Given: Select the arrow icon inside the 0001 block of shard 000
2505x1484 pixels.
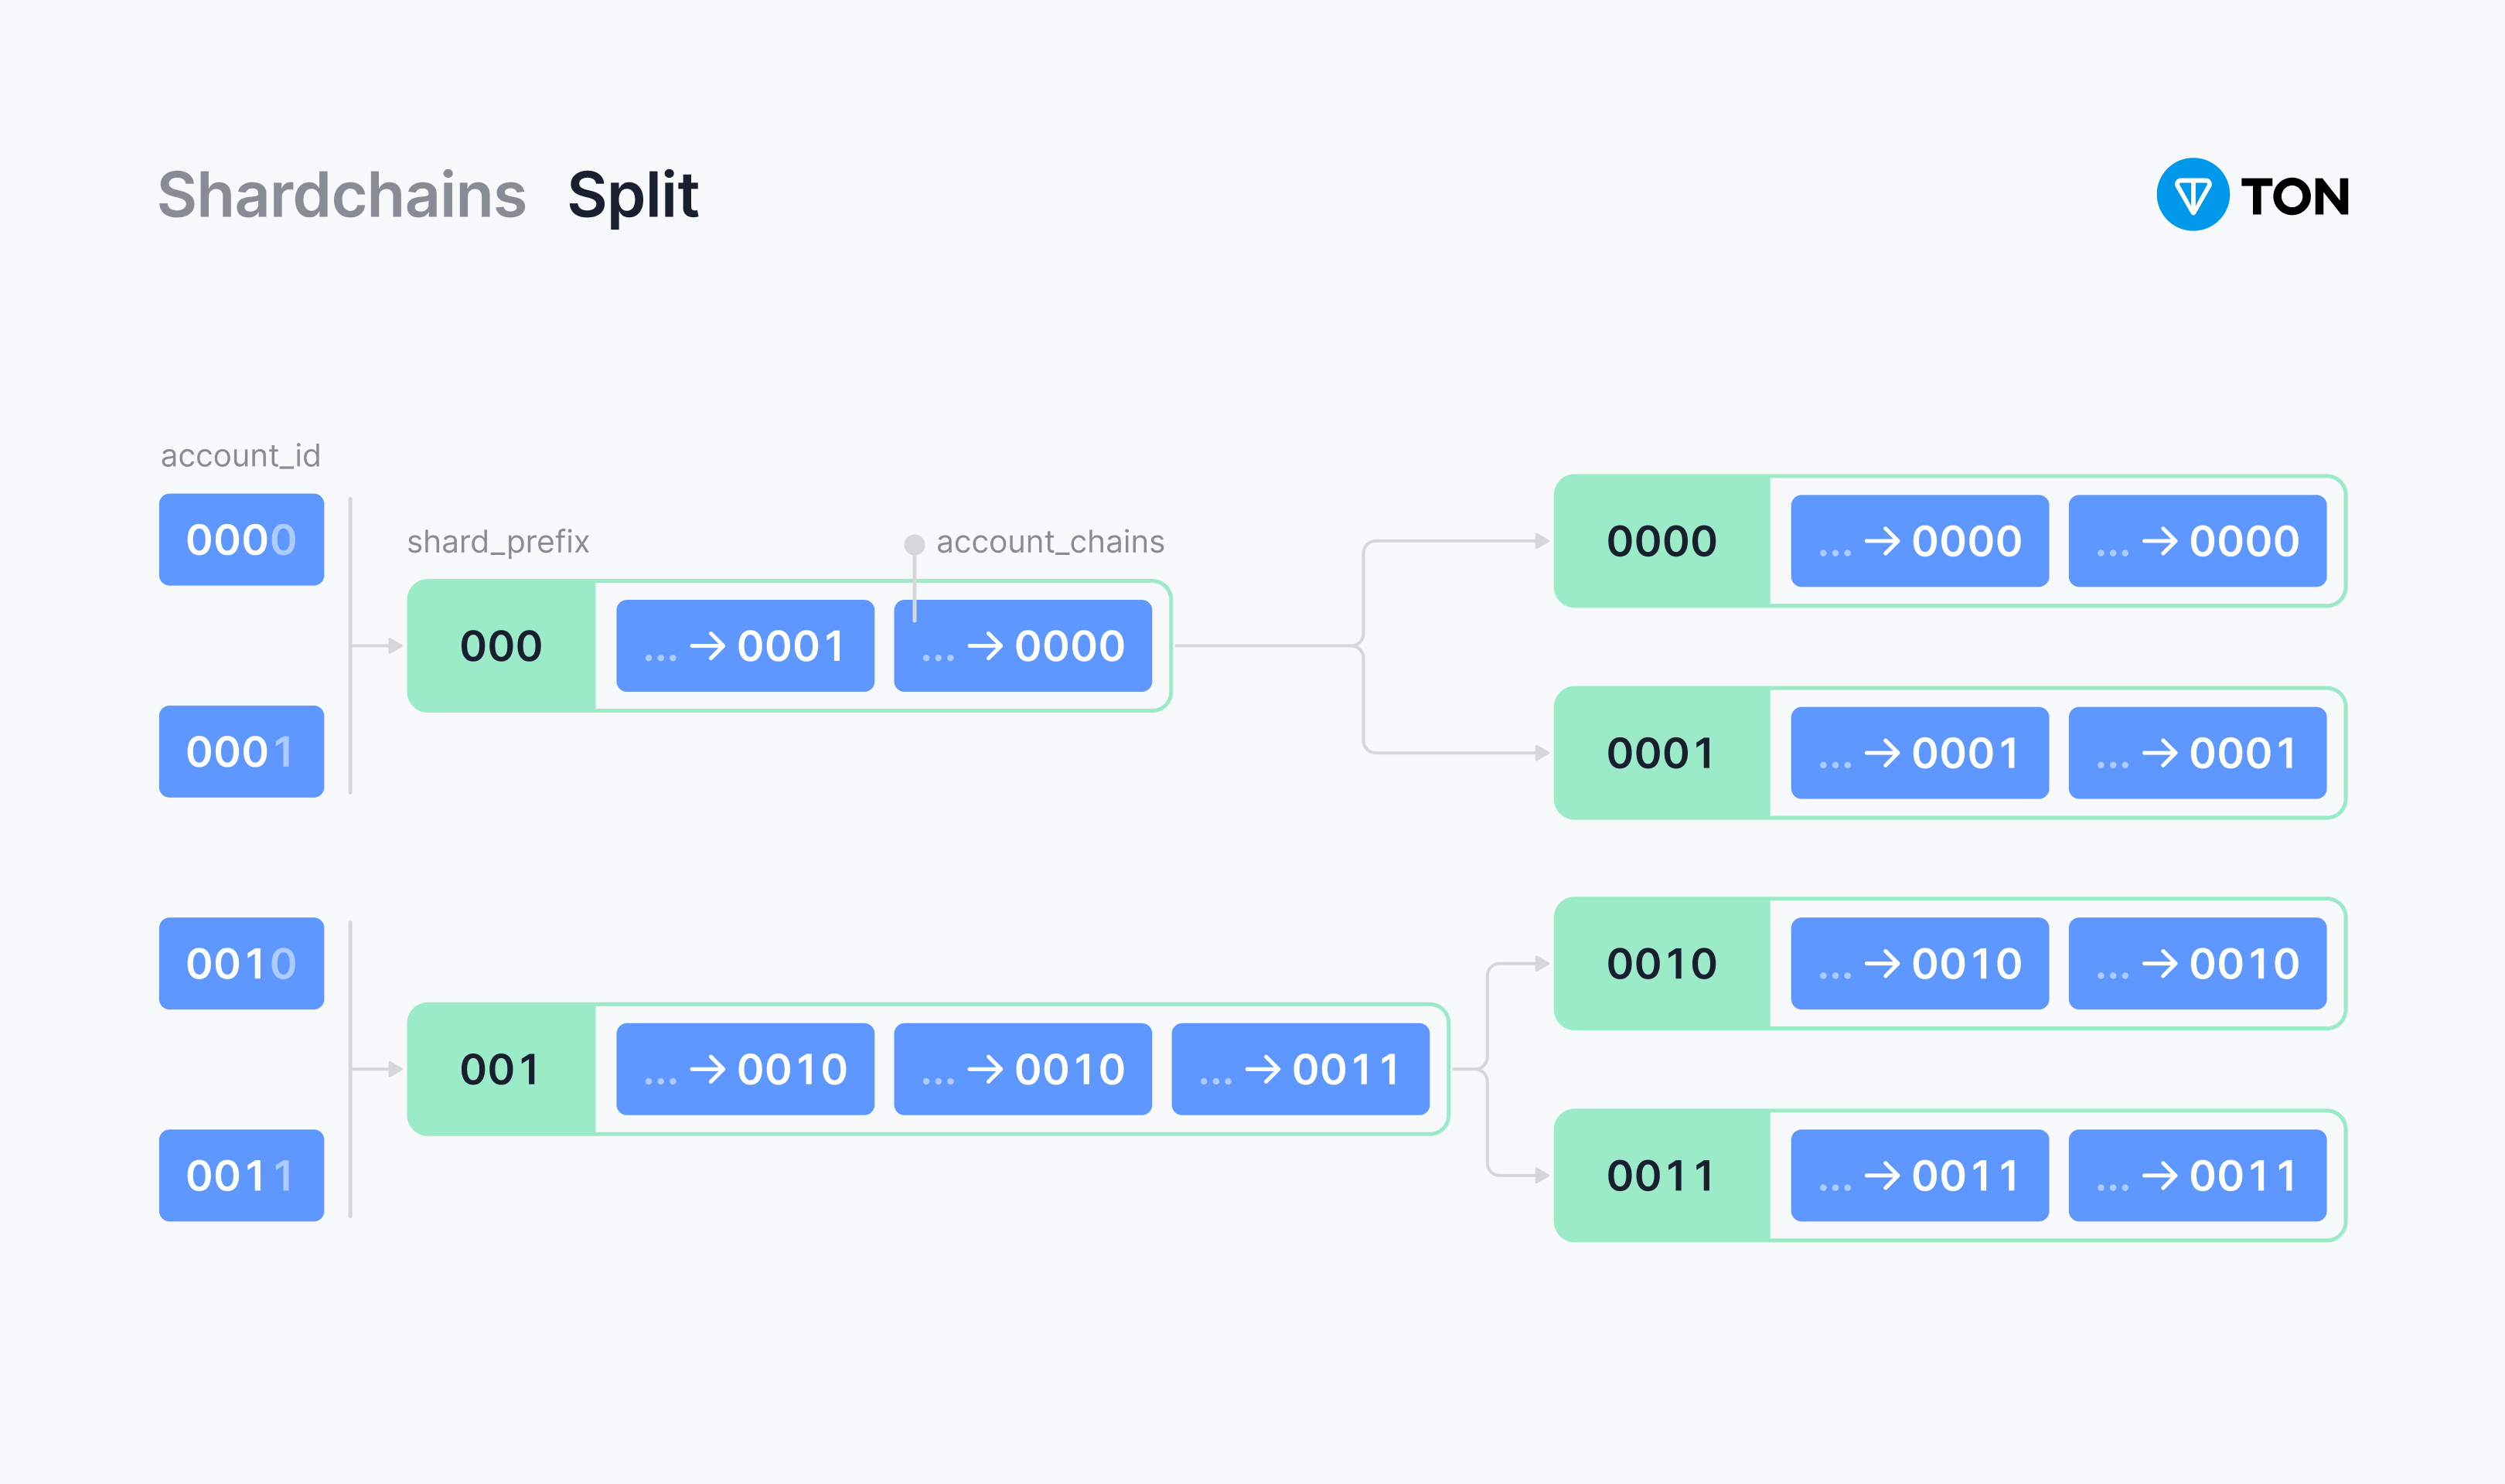Looking at the screenshot, I should (708, 647).
